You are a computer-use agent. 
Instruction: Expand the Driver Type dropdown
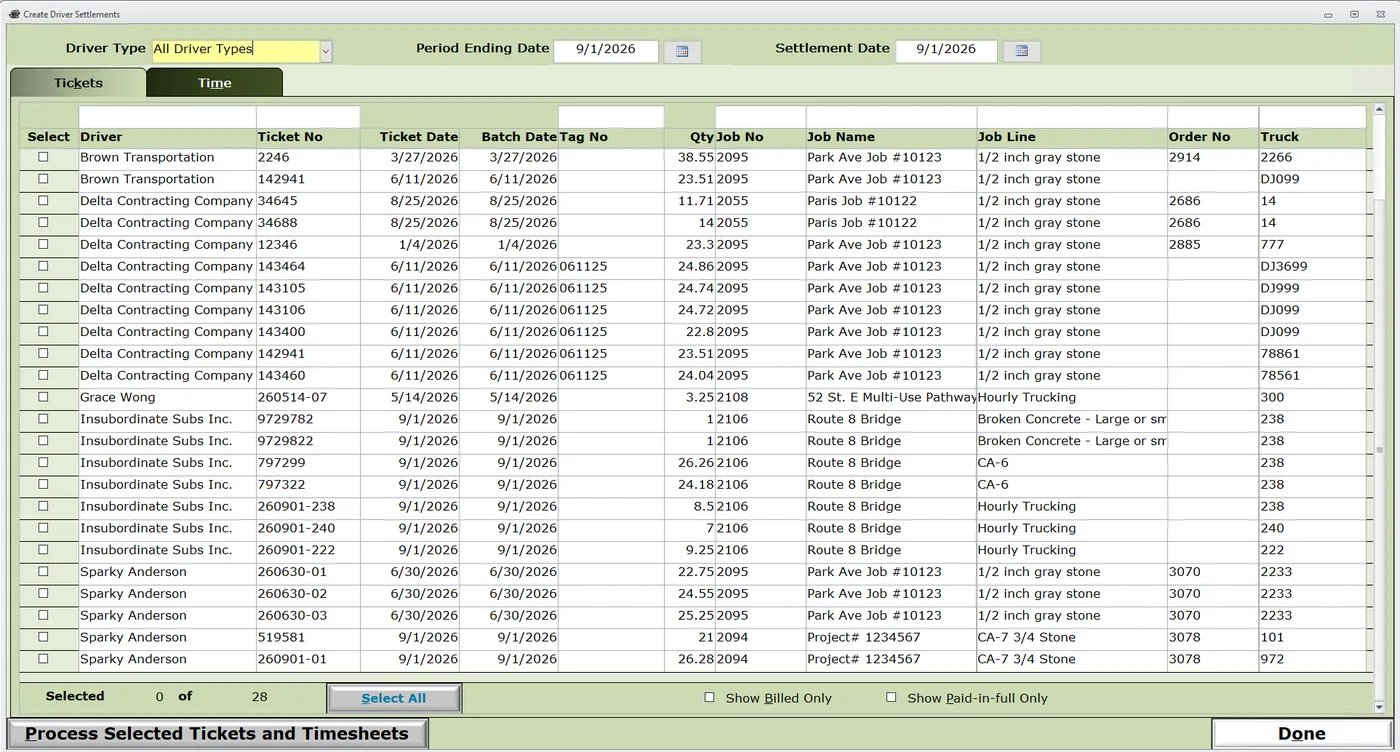(x=326, y=51)
